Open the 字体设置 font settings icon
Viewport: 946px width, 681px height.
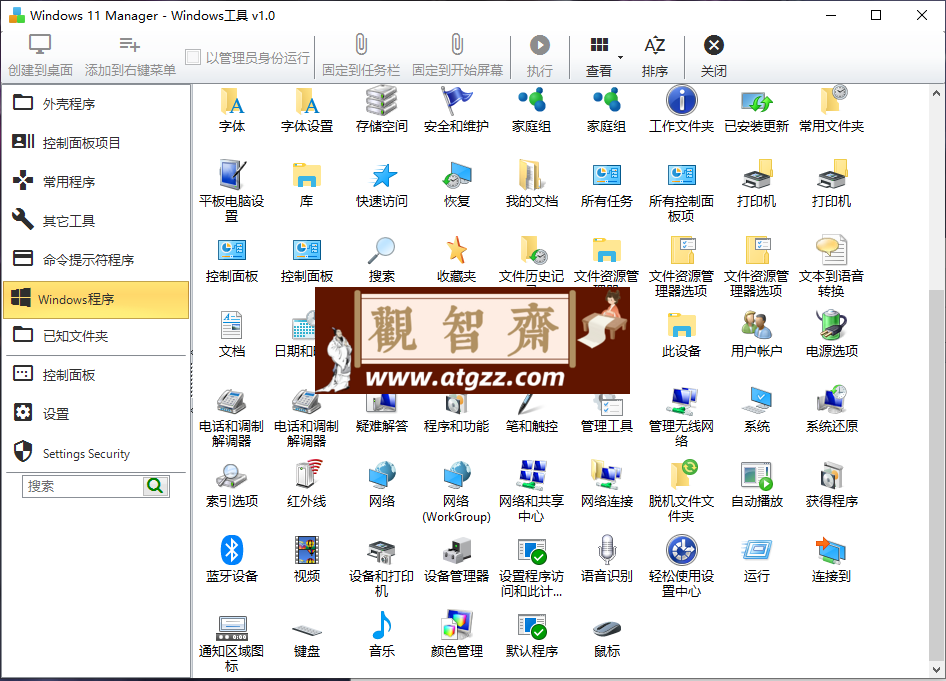point(307,110)
